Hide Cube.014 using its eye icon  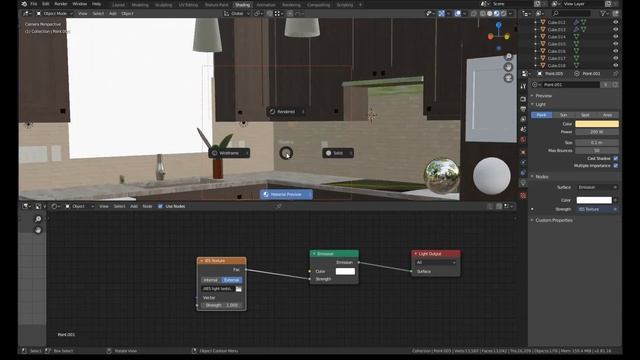[x=616, y=37]
